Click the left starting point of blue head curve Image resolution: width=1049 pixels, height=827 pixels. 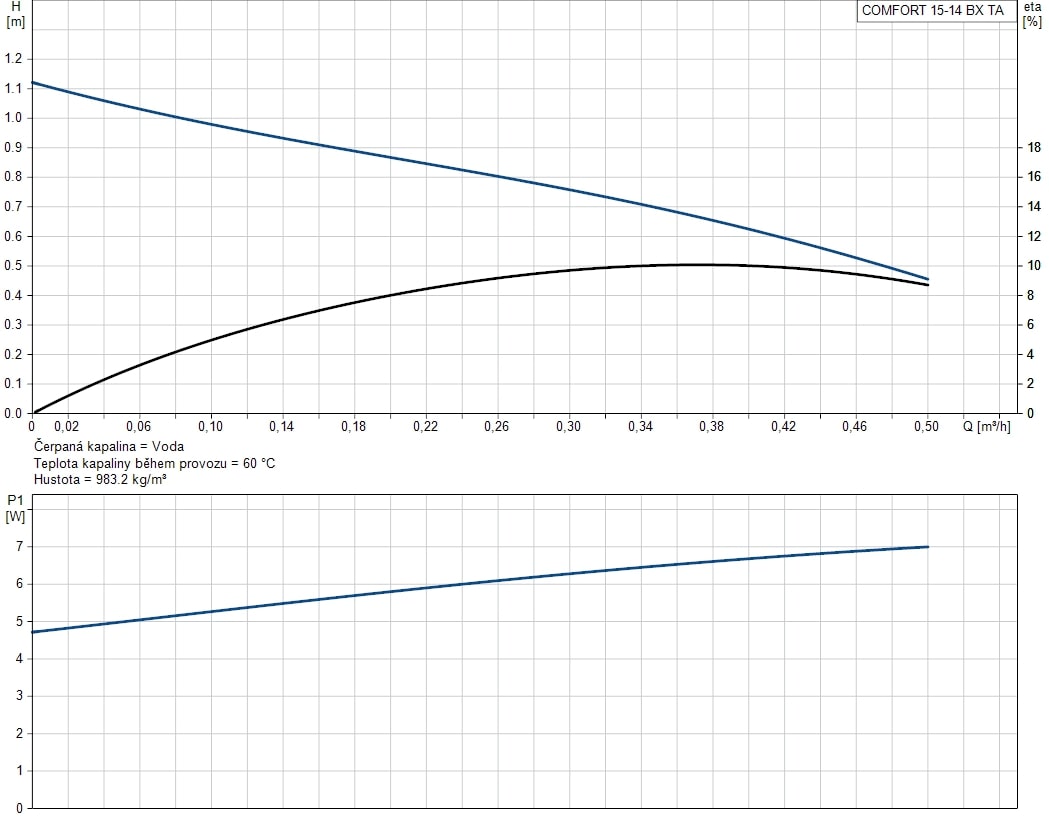click(x=33, y=82)
